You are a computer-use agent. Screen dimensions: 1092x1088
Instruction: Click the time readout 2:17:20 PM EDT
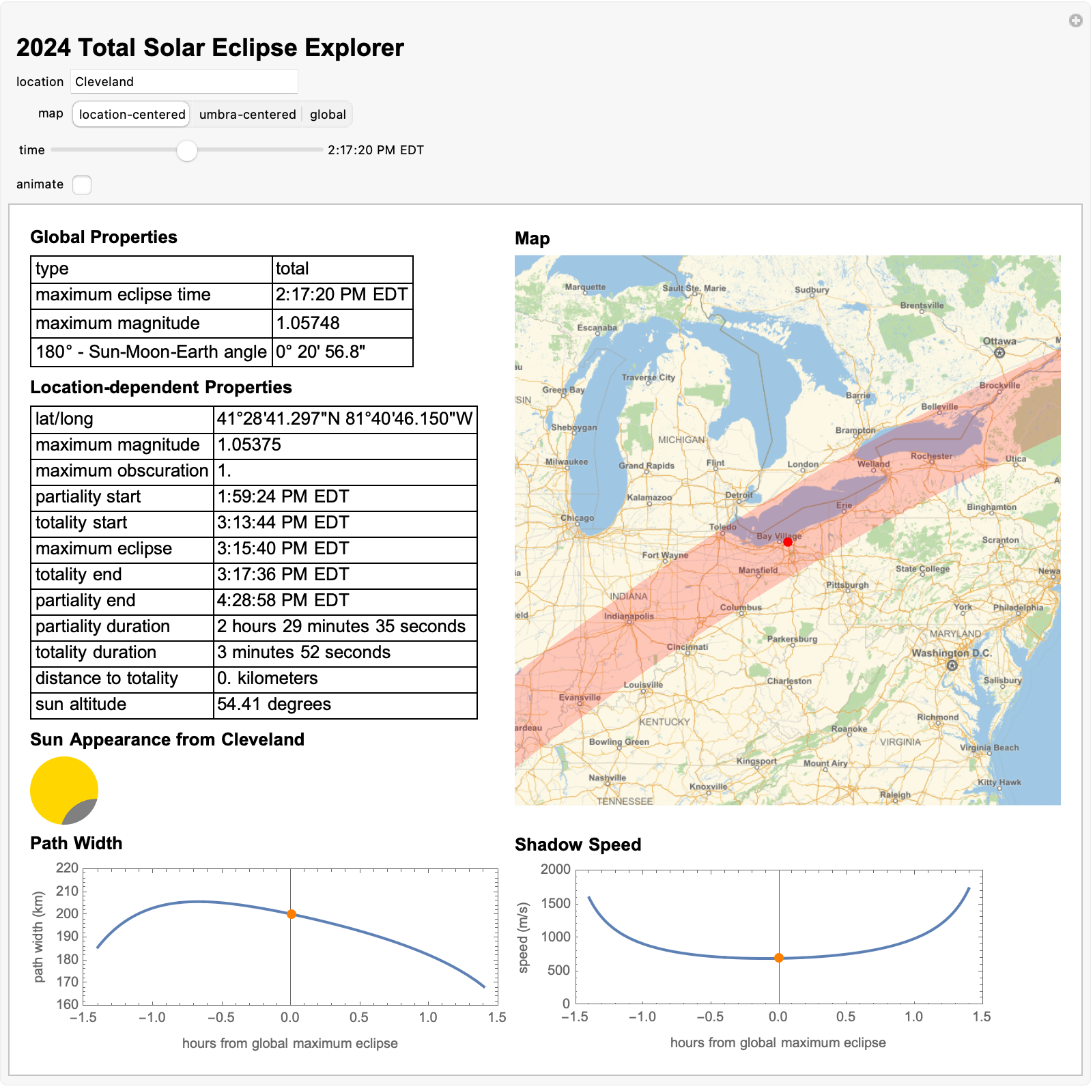(375, 150)
